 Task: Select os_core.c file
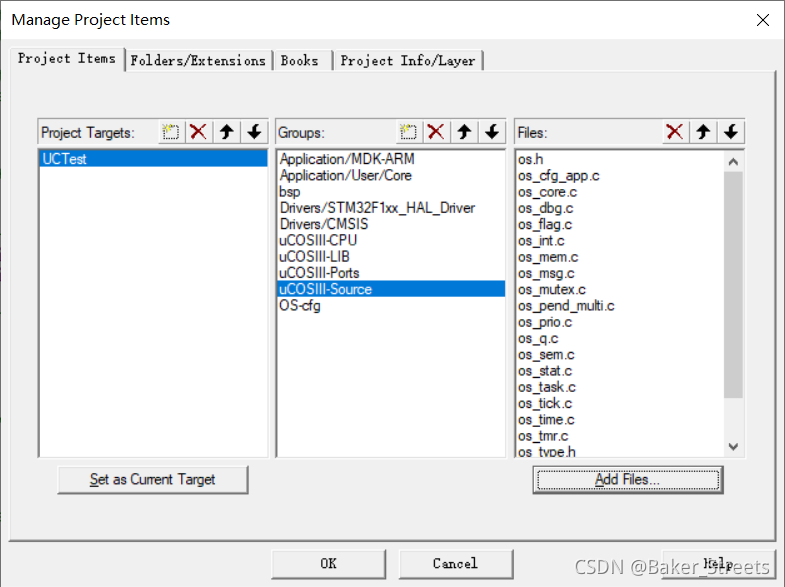click(x=620, y=192)
